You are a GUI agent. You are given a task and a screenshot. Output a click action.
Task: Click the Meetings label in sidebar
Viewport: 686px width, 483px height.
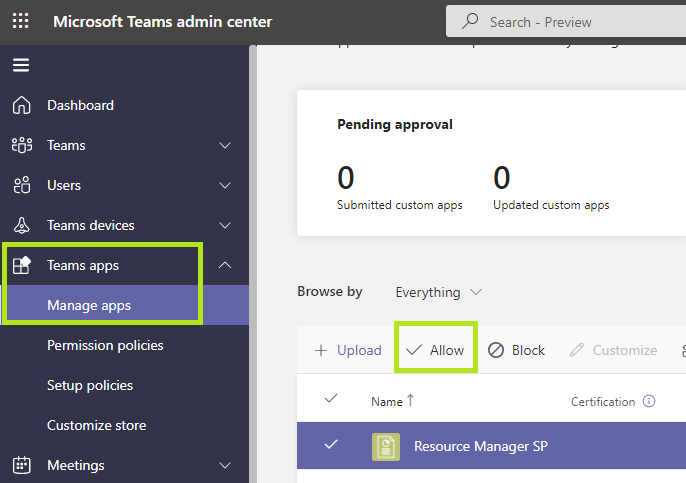(76, 465)
